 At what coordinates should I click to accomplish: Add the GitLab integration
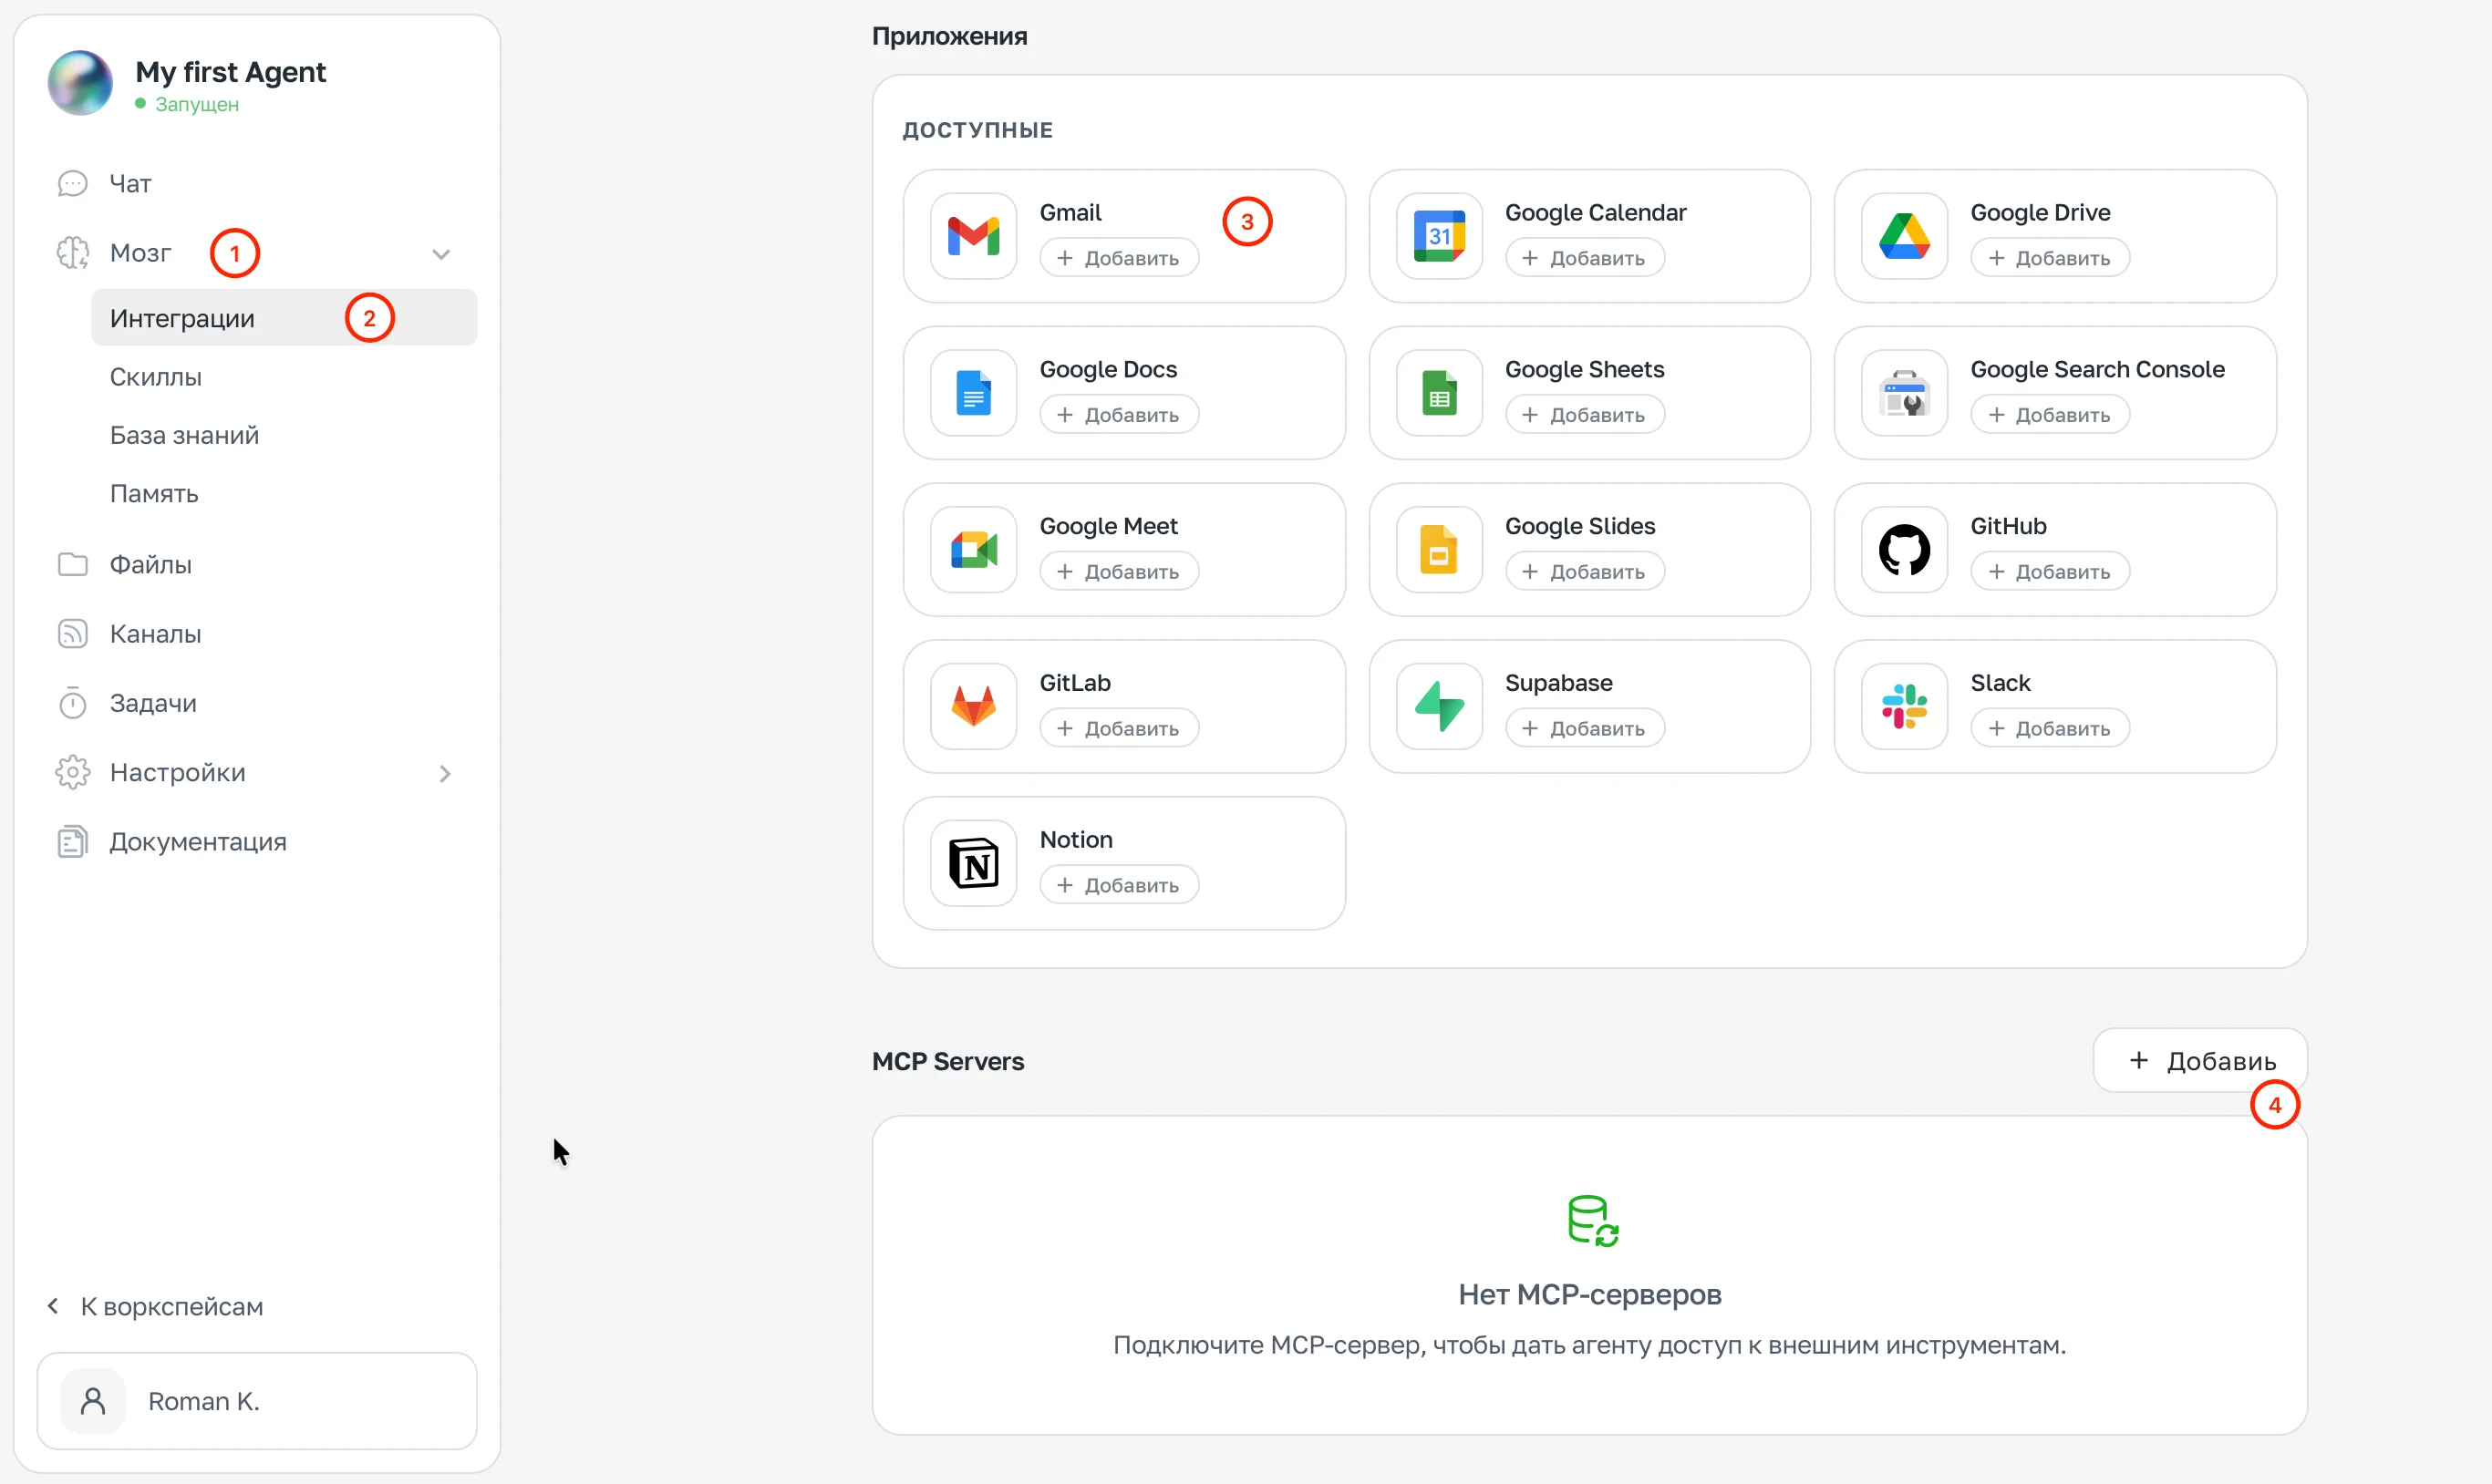click(x=1119, y=728)
